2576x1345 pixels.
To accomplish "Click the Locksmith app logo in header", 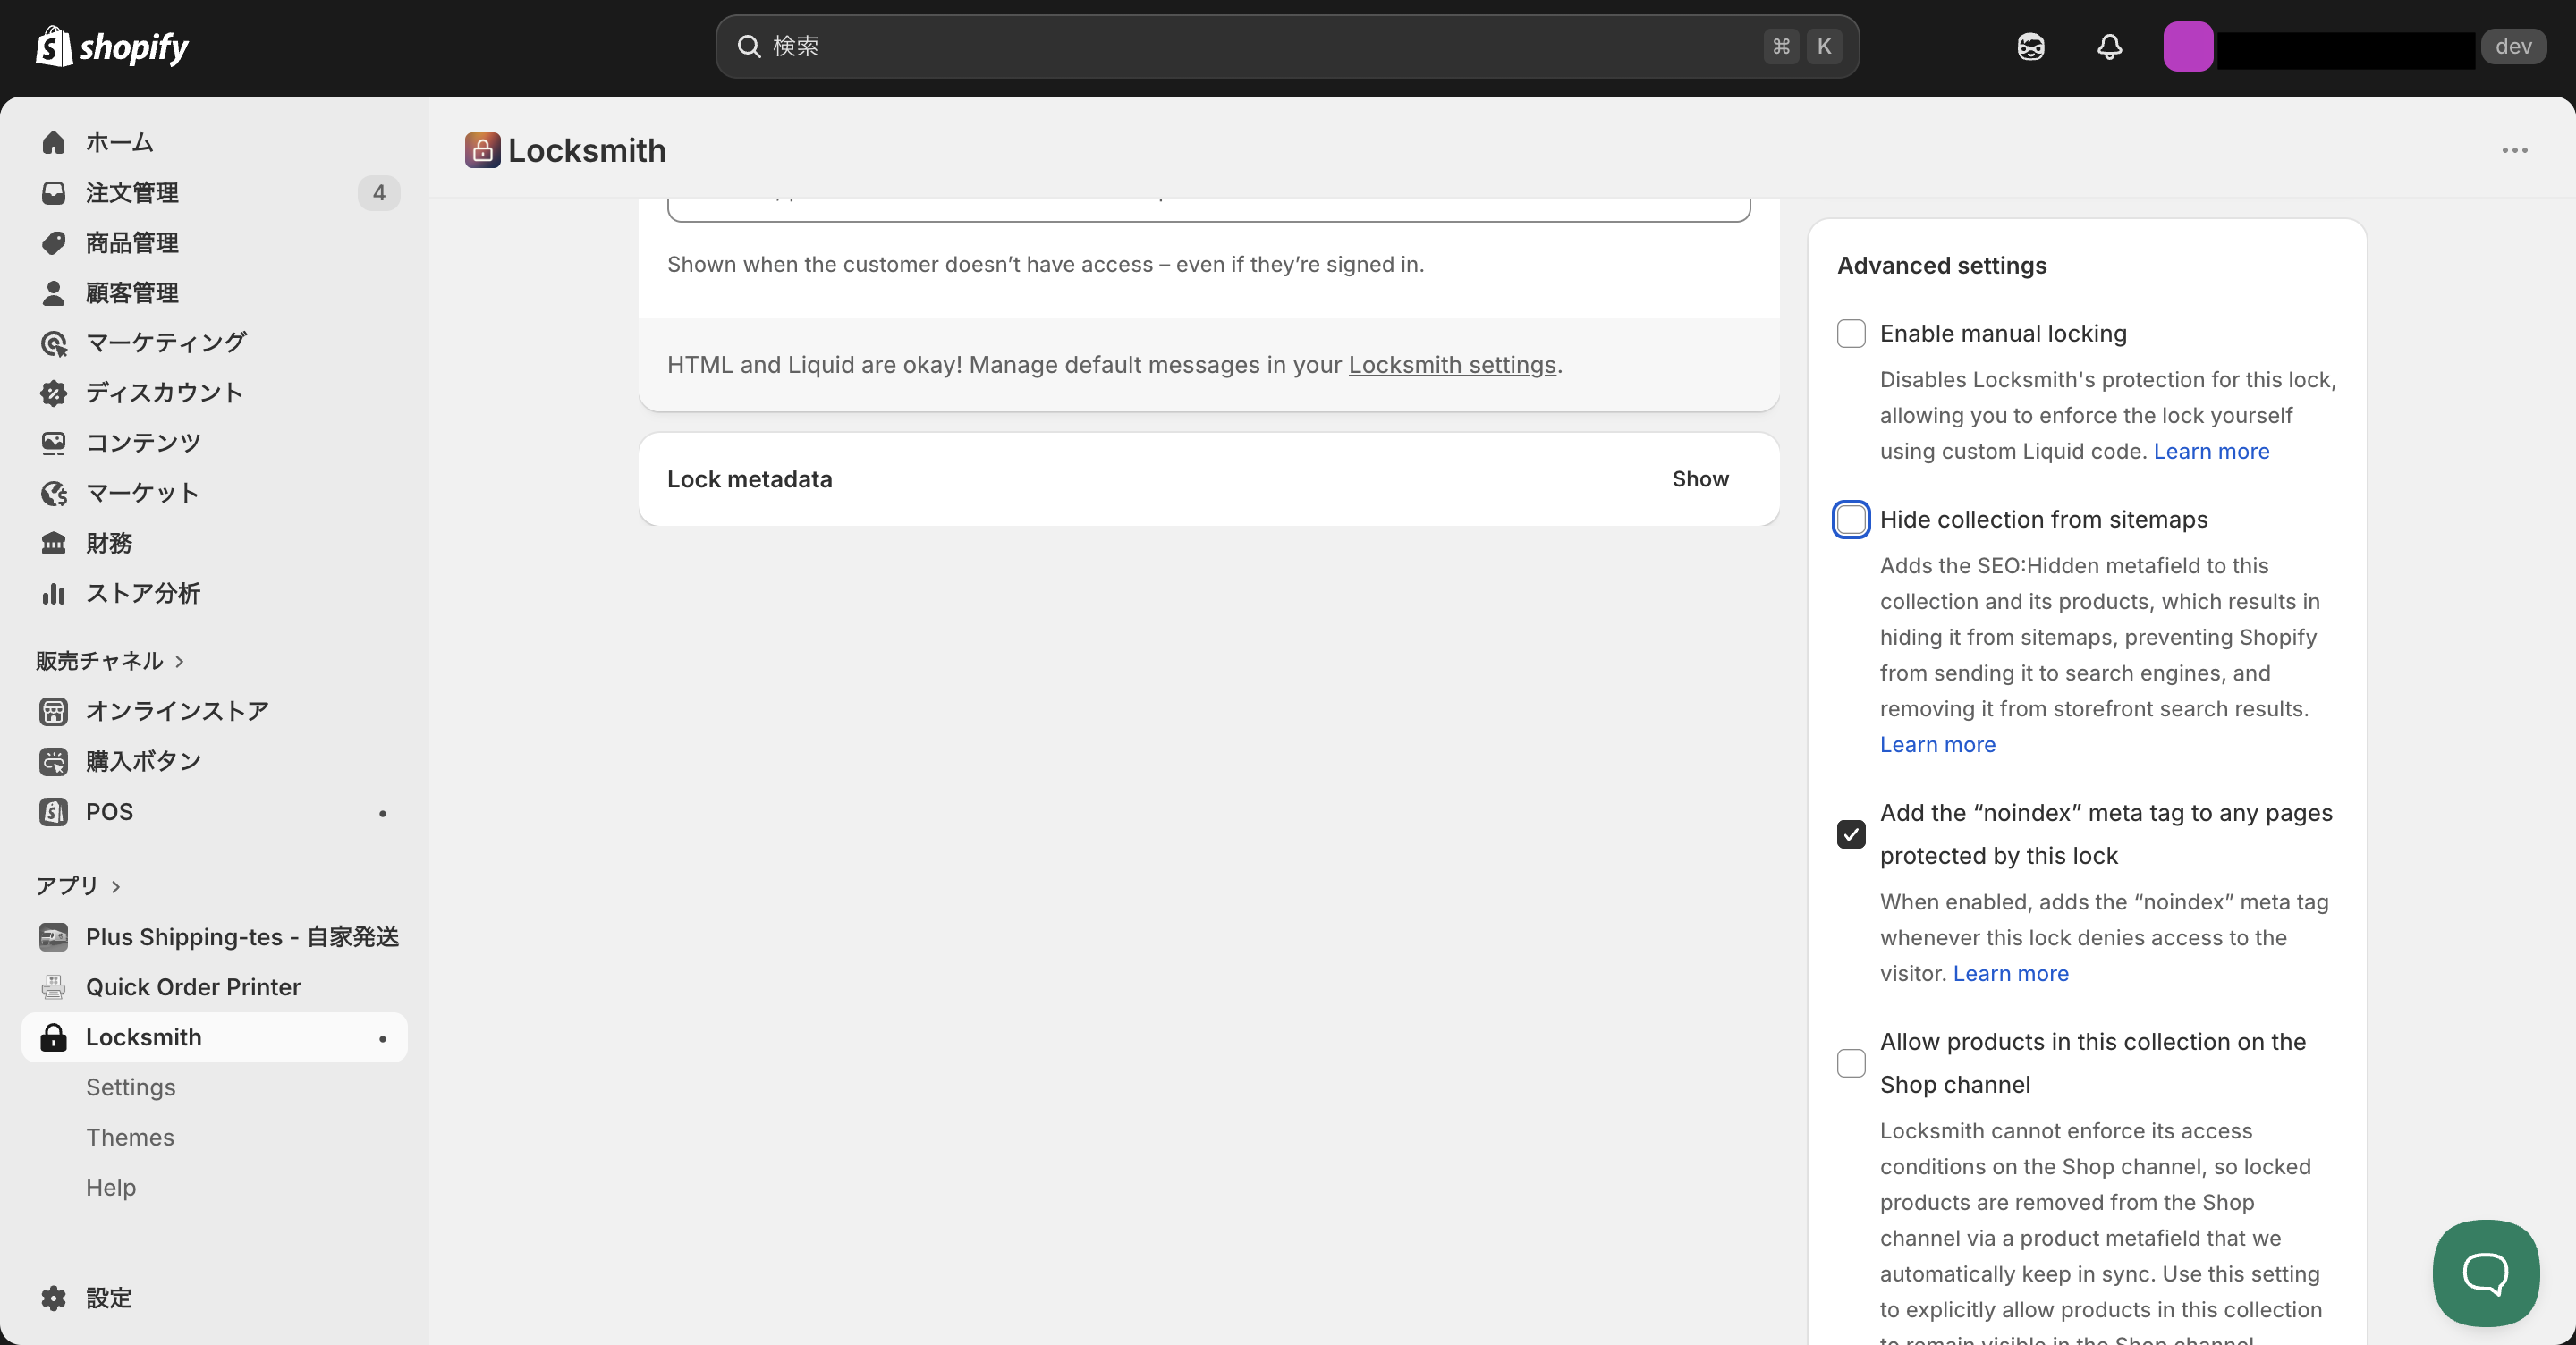I will 482,150.
